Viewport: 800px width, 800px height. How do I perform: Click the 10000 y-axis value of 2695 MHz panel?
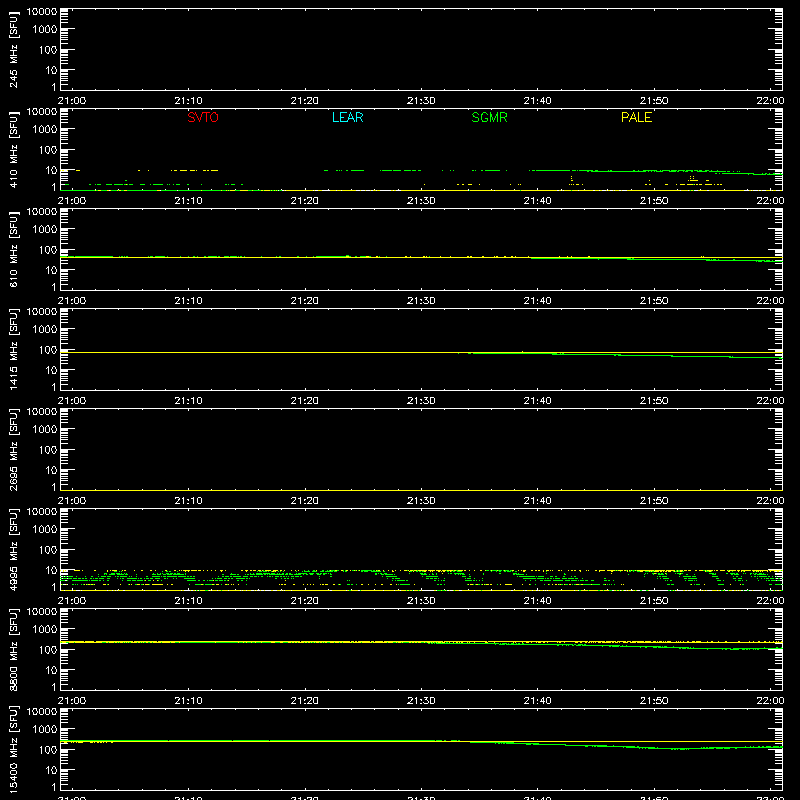point(42,412)
